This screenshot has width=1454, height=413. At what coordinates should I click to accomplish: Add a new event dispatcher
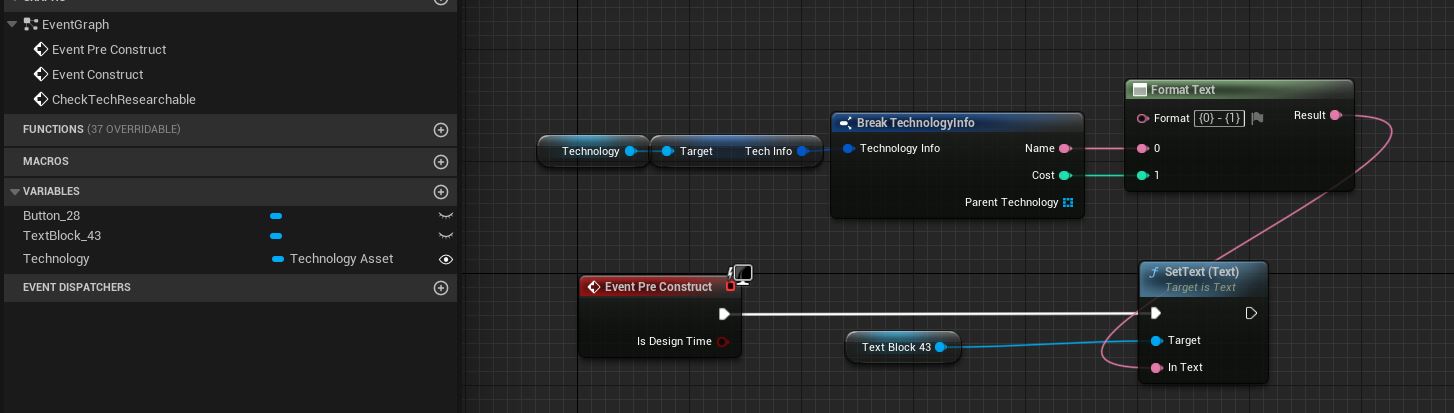[x=440, y=288]
